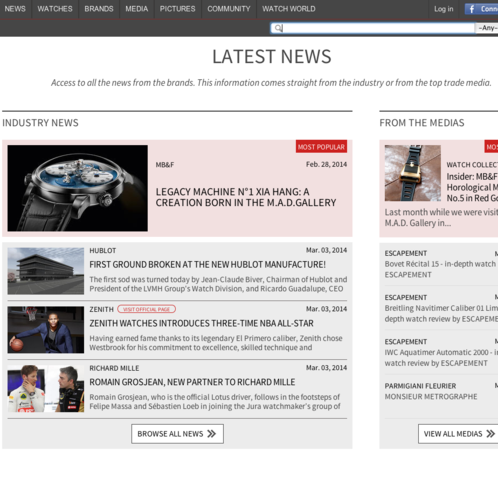Open MONSIEUR METROGRAPHE media link
Viewport: 498px width, 478px height.
pyautogui.click(x=431, y=397)
